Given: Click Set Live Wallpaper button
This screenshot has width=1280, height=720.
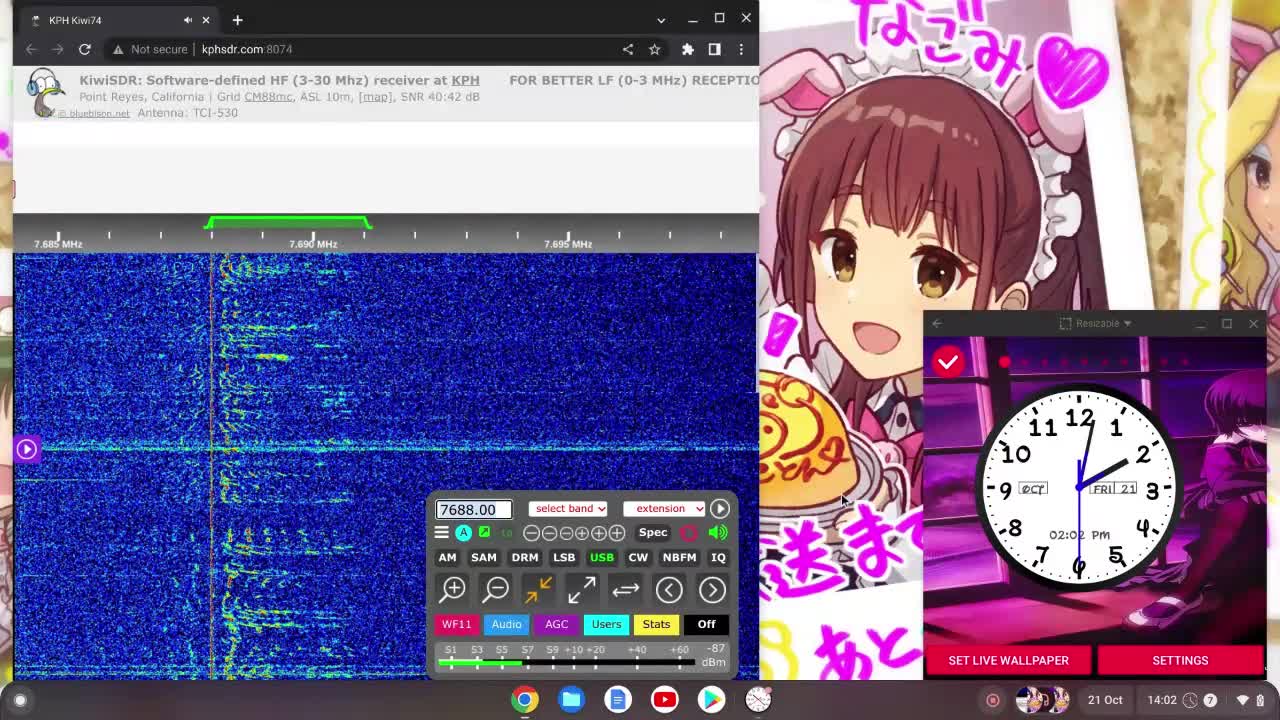Looking at the screenshot, I should click(x=1008, y=660).
